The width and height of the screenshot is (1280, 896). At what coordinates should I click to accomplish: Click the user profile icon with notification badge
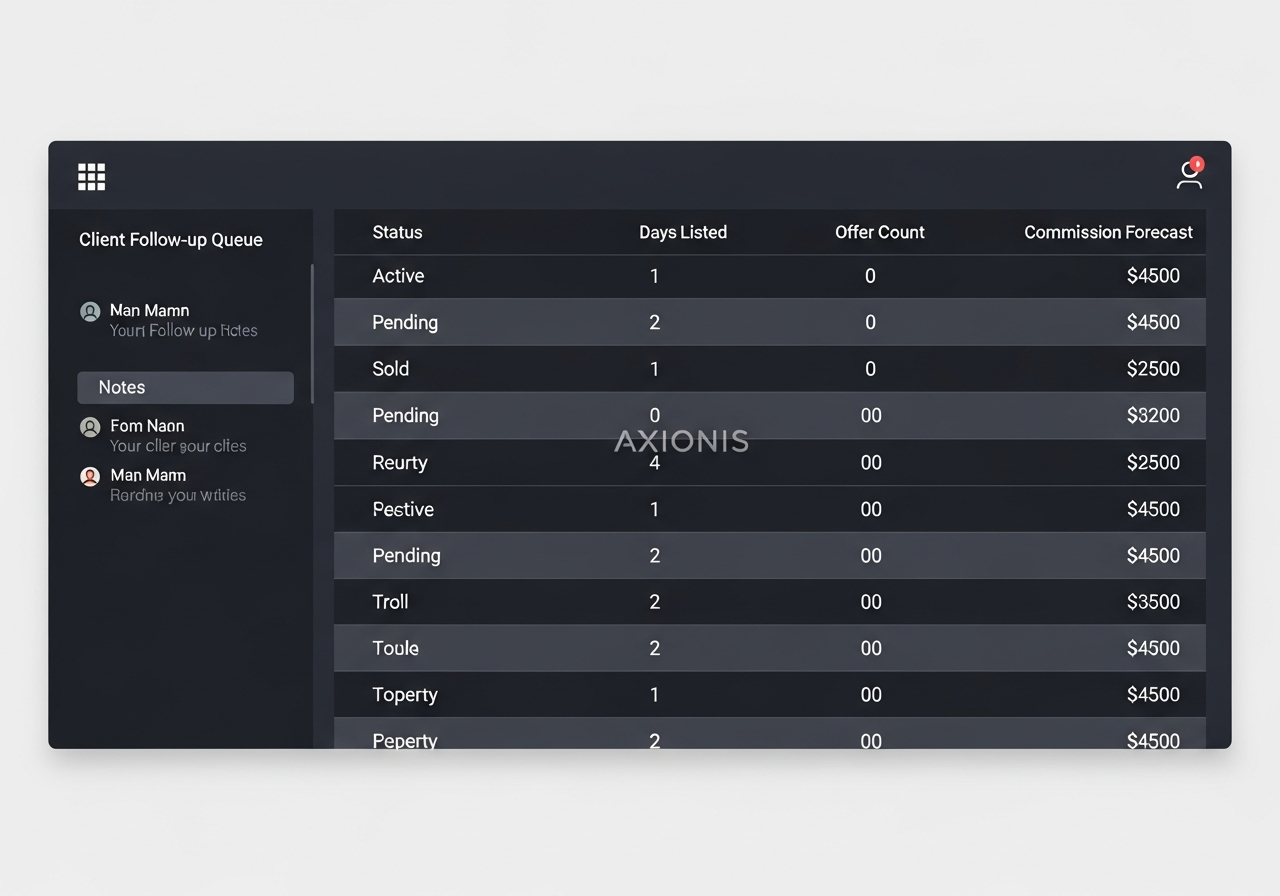tap(1188, 174)
